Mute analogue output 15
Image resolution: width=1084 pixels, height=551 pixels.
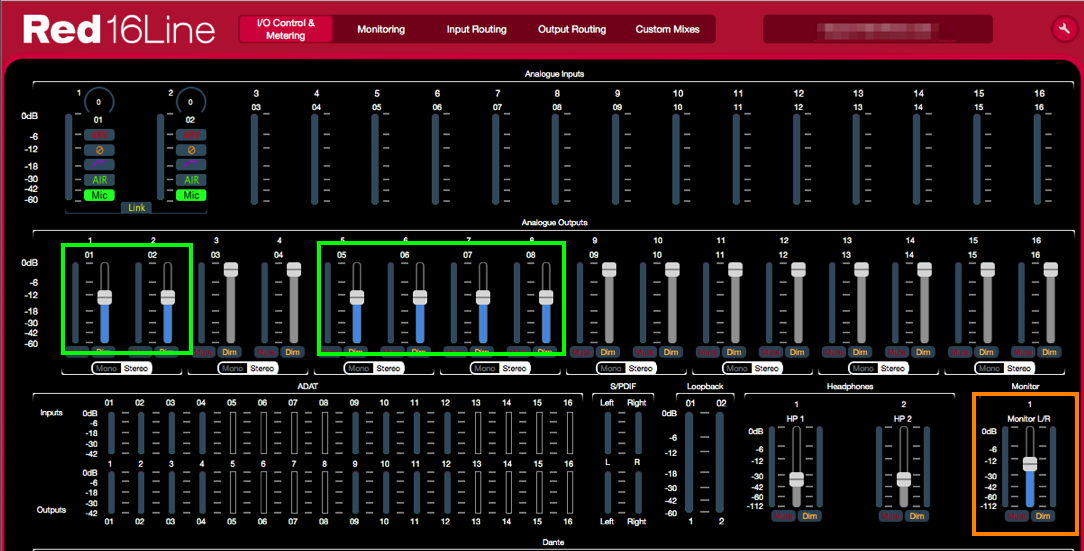tap(960, 352)
